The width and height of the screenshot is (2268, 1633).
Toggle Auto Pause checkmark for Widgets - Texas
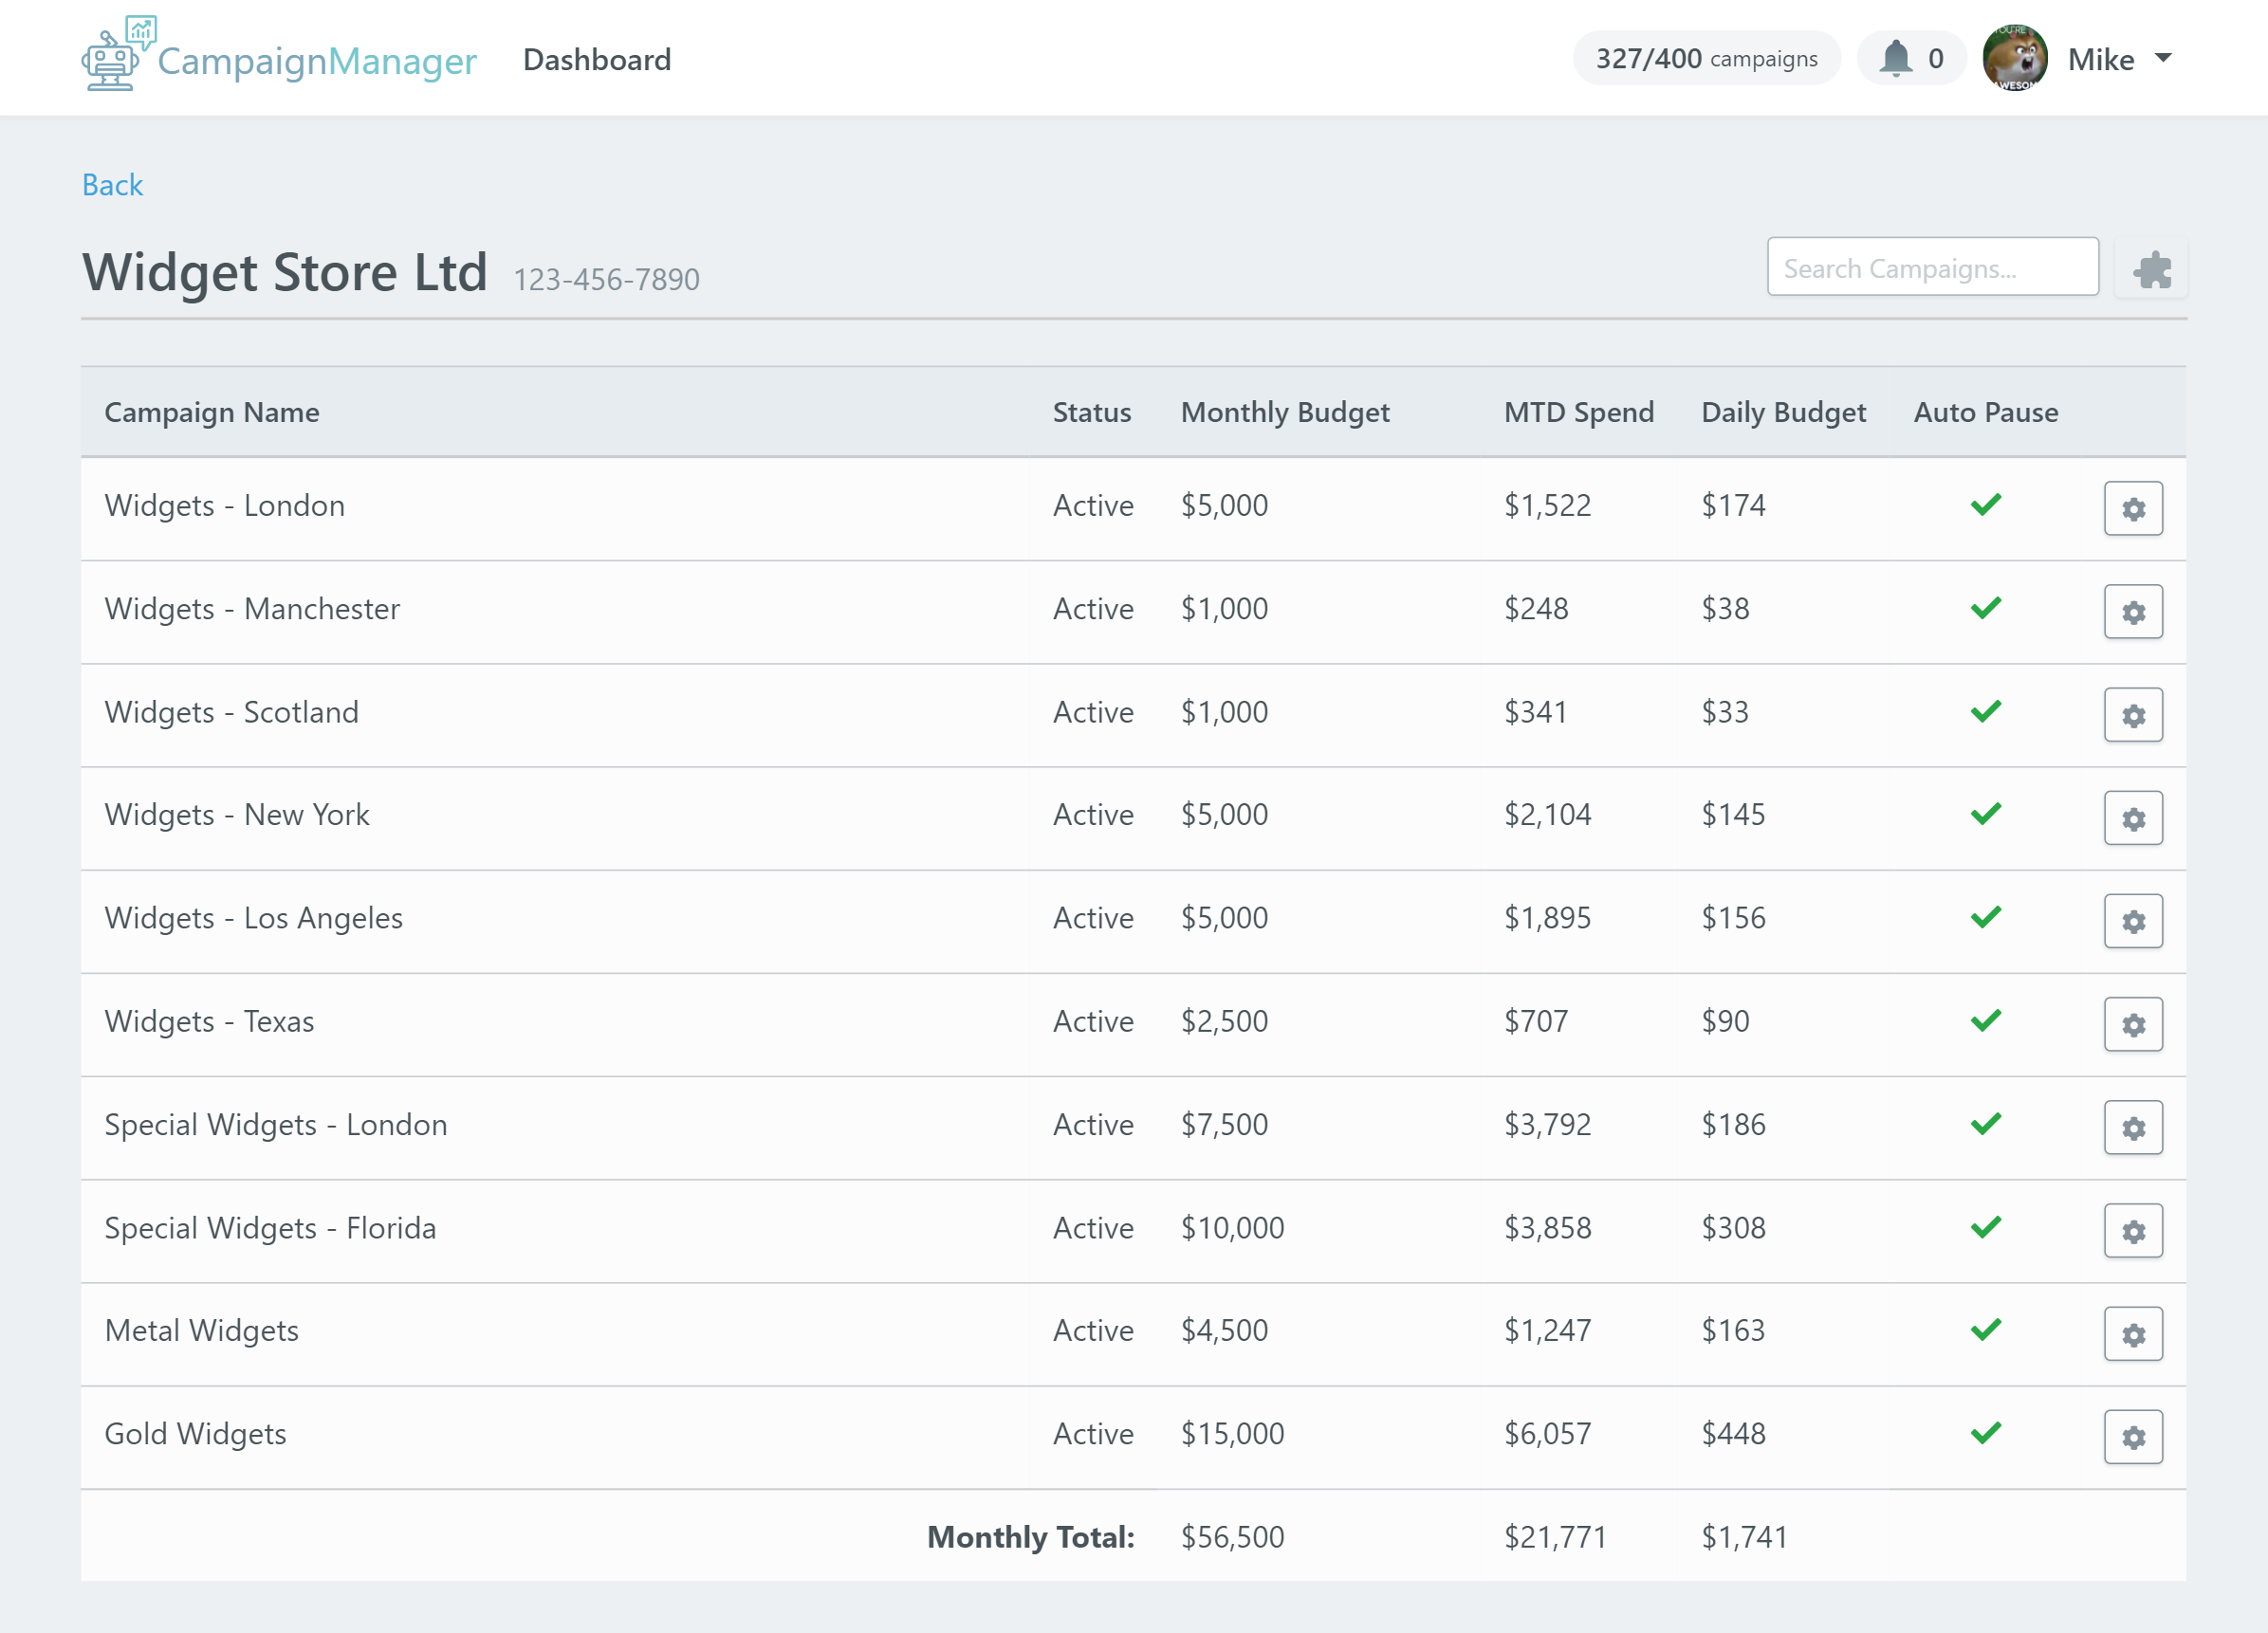tap(1986, 1020)
